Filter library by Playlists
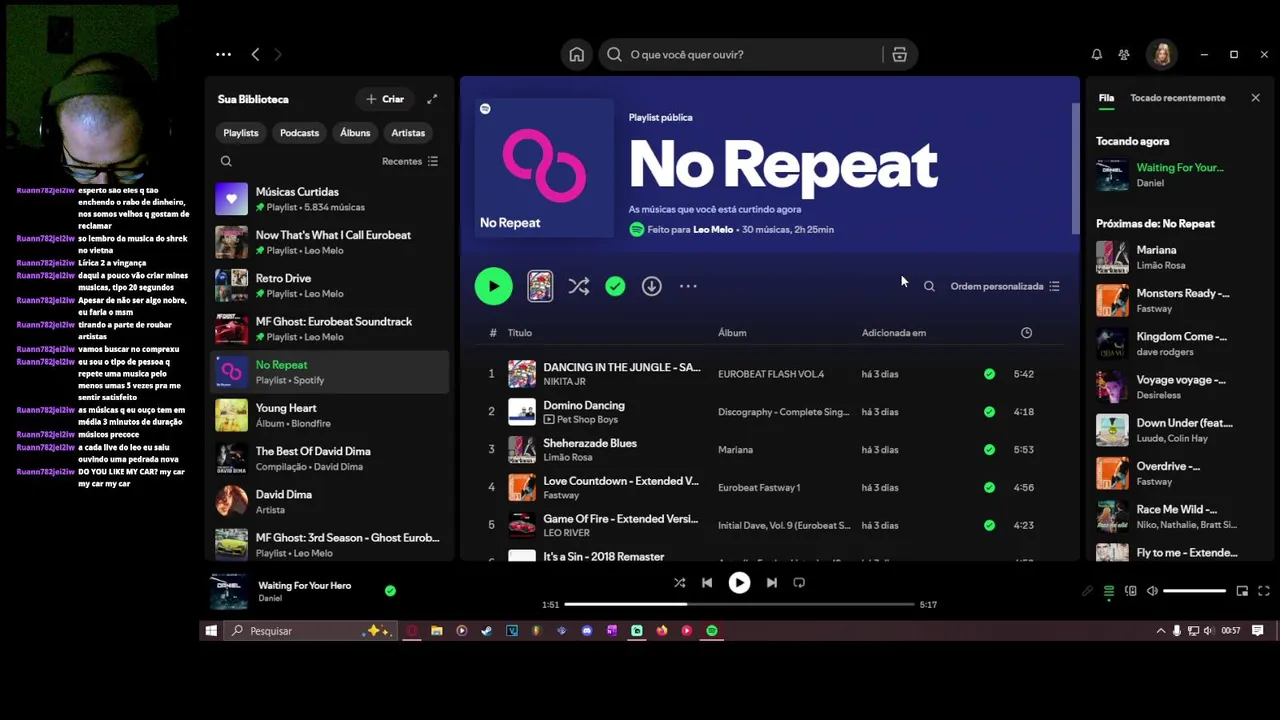The image size is (1280, 720). point(240,133)
